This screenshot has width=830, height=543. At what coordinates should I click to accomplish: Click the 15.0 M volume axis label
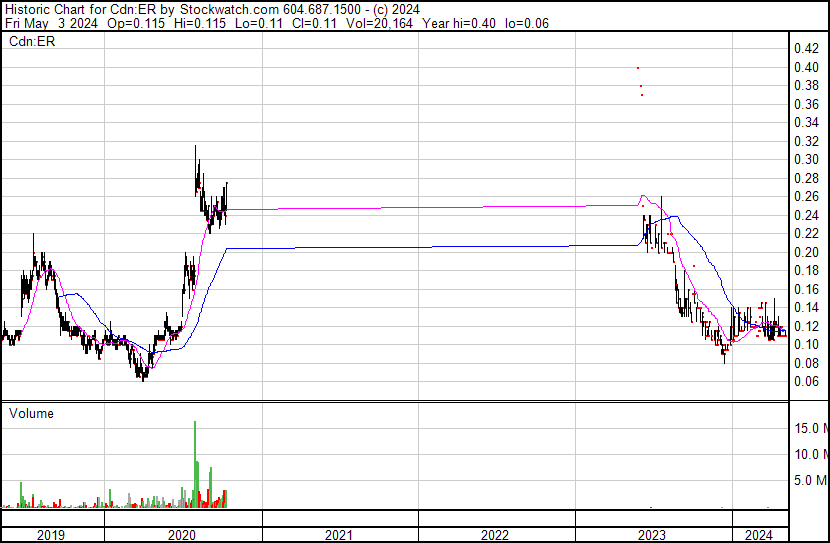810,429
